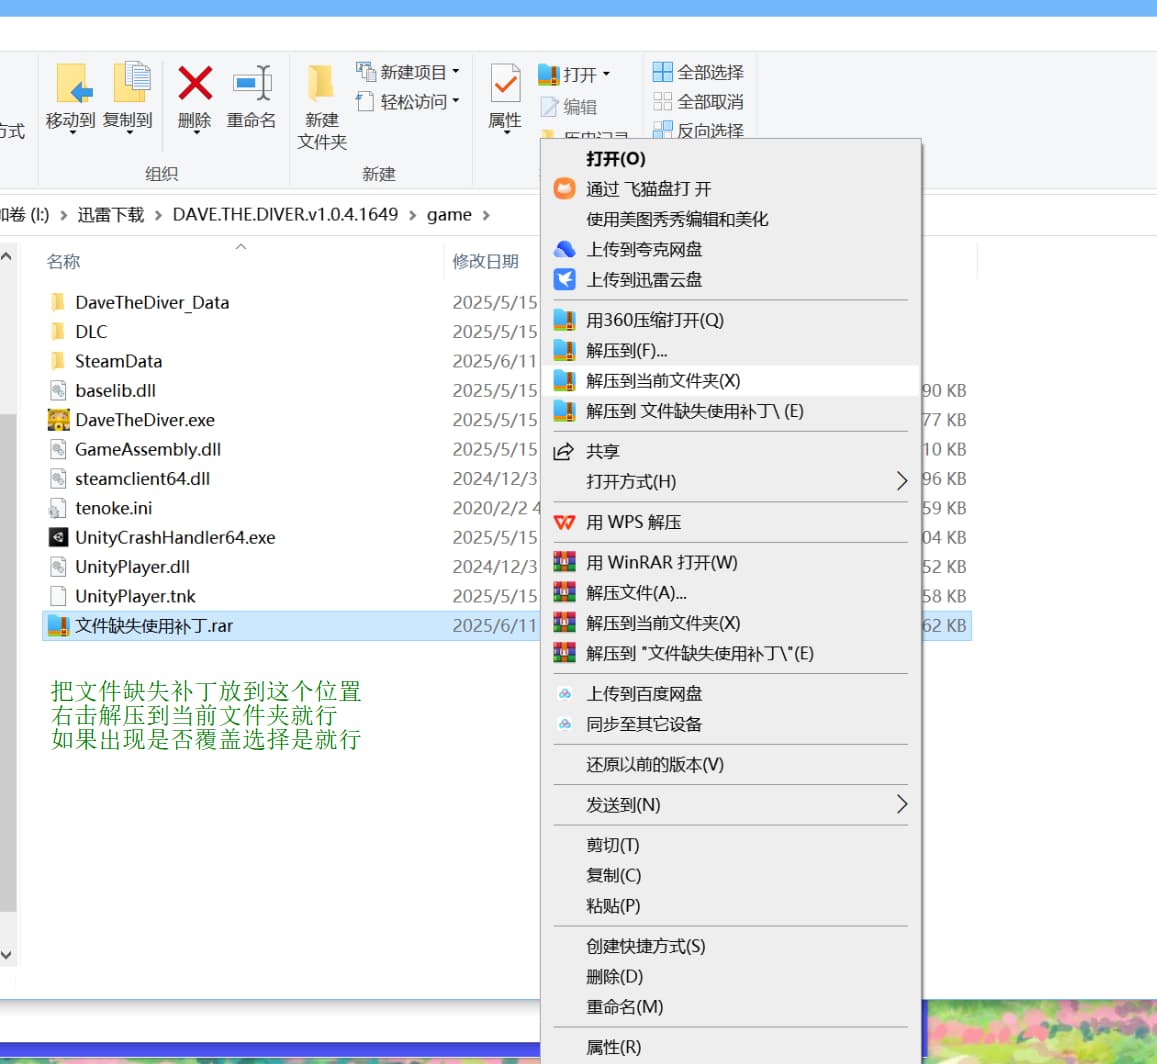The width and height of the screenshot is (1157, 1064).
Task: Select 解压文件(A)... WinRAR entry
Action: click(x=730, y=593)
